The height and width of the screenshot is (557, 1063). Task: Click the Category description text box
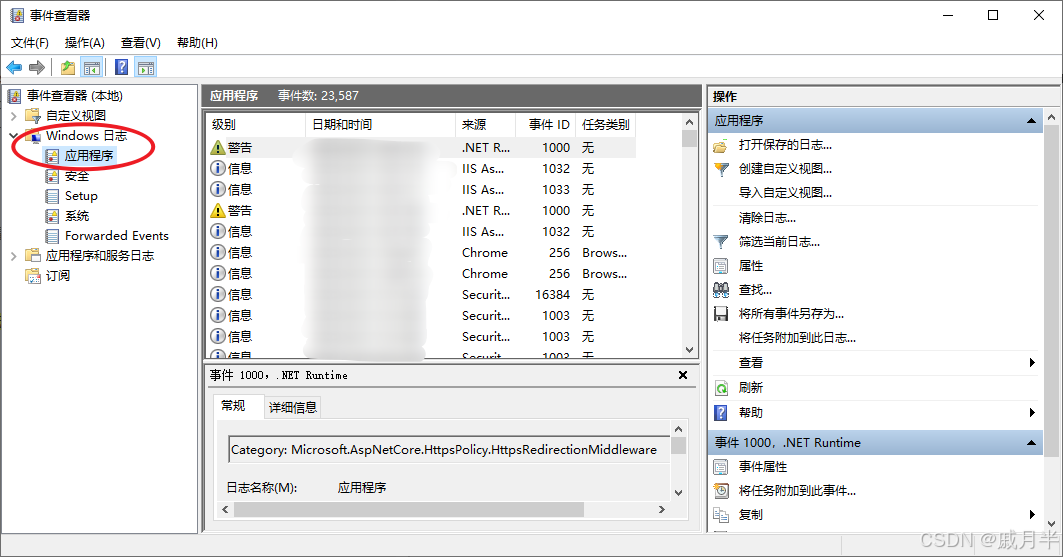click(449, 449)
